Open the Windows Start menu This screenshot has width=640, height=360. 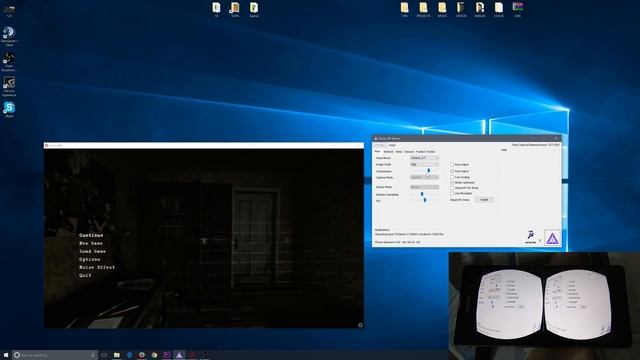[x=6, y=355]
